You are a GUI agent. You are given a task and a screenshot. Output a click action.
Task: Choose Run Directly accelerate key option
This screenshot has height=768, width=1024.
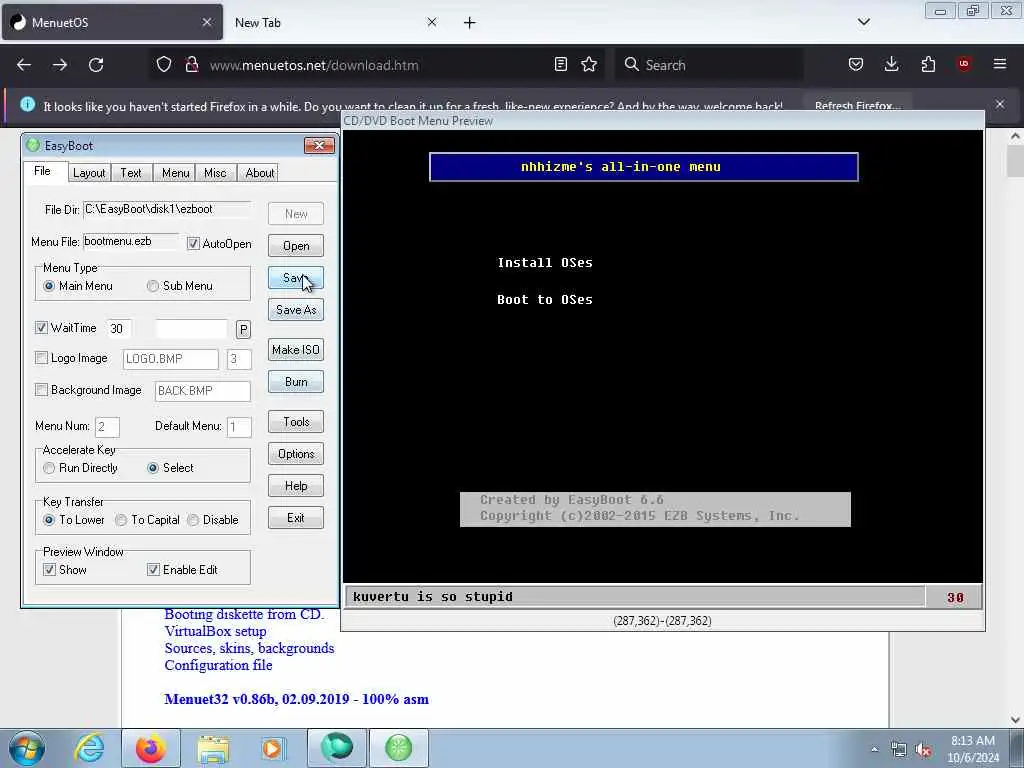(49, 468)
